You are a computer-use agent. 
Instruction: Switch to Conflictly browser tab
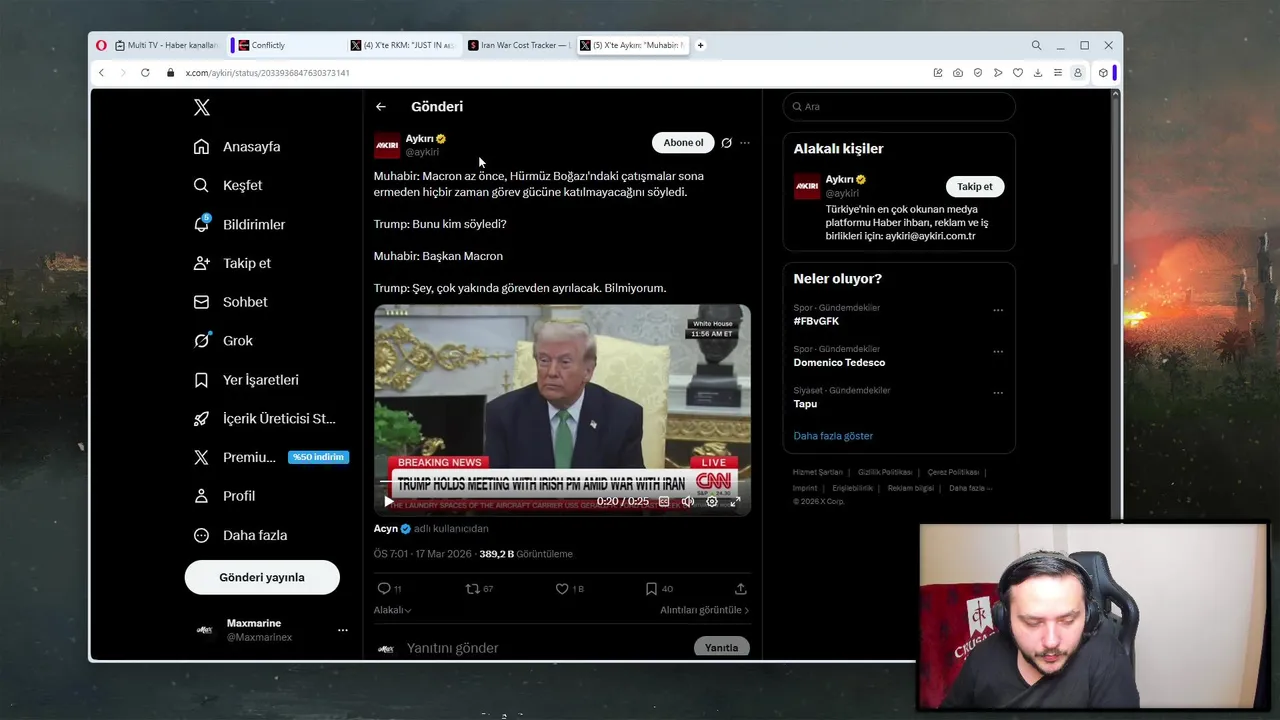coord(287,45)
